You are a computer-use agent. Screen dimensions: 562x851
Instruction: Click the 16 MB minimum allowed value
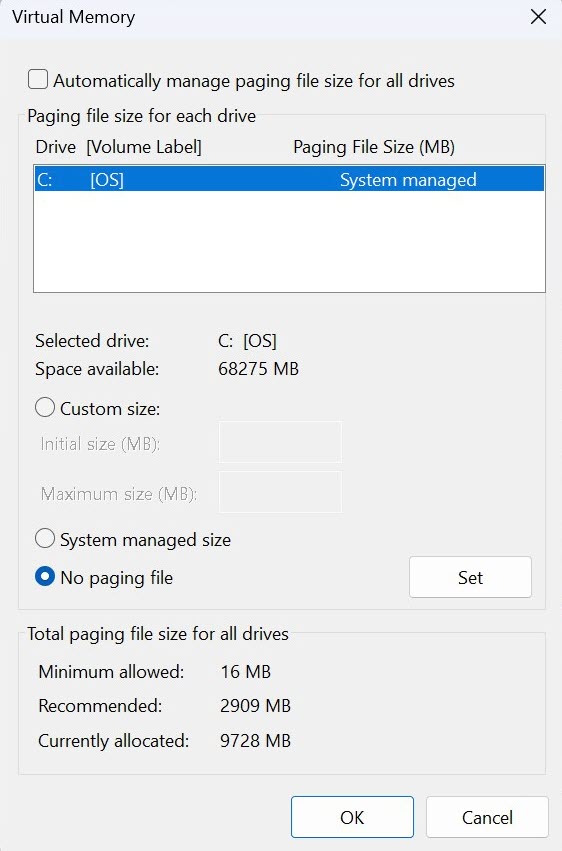click(x=246, y=671)
